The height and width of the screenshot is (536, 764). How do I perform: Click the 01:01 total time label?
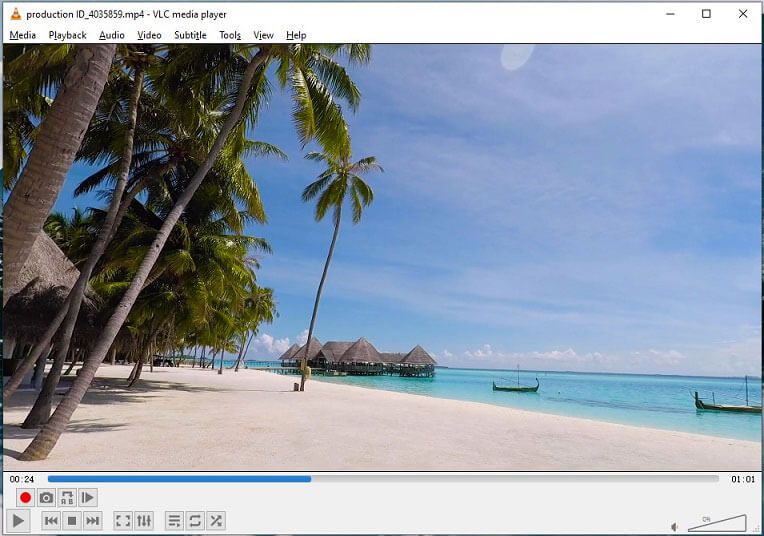click(x=742, y=479)
